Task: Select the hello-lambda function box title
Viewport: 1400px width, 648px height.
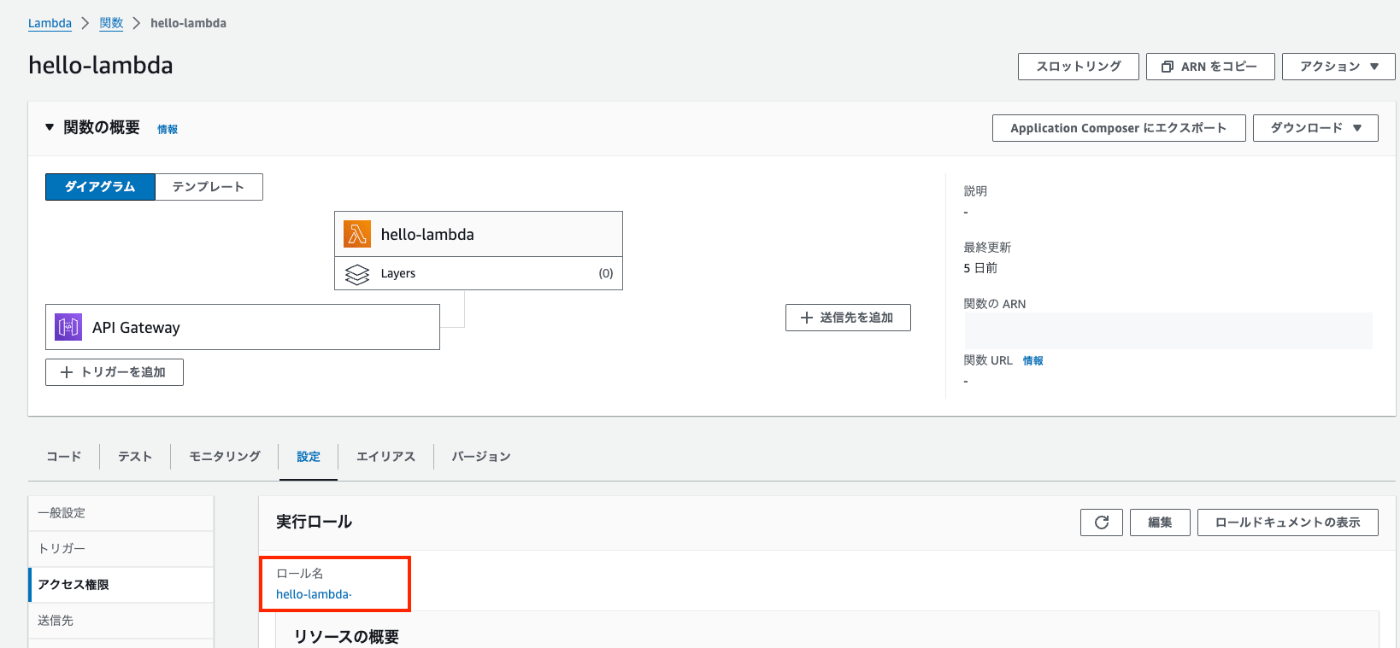Action: point(427,235)
